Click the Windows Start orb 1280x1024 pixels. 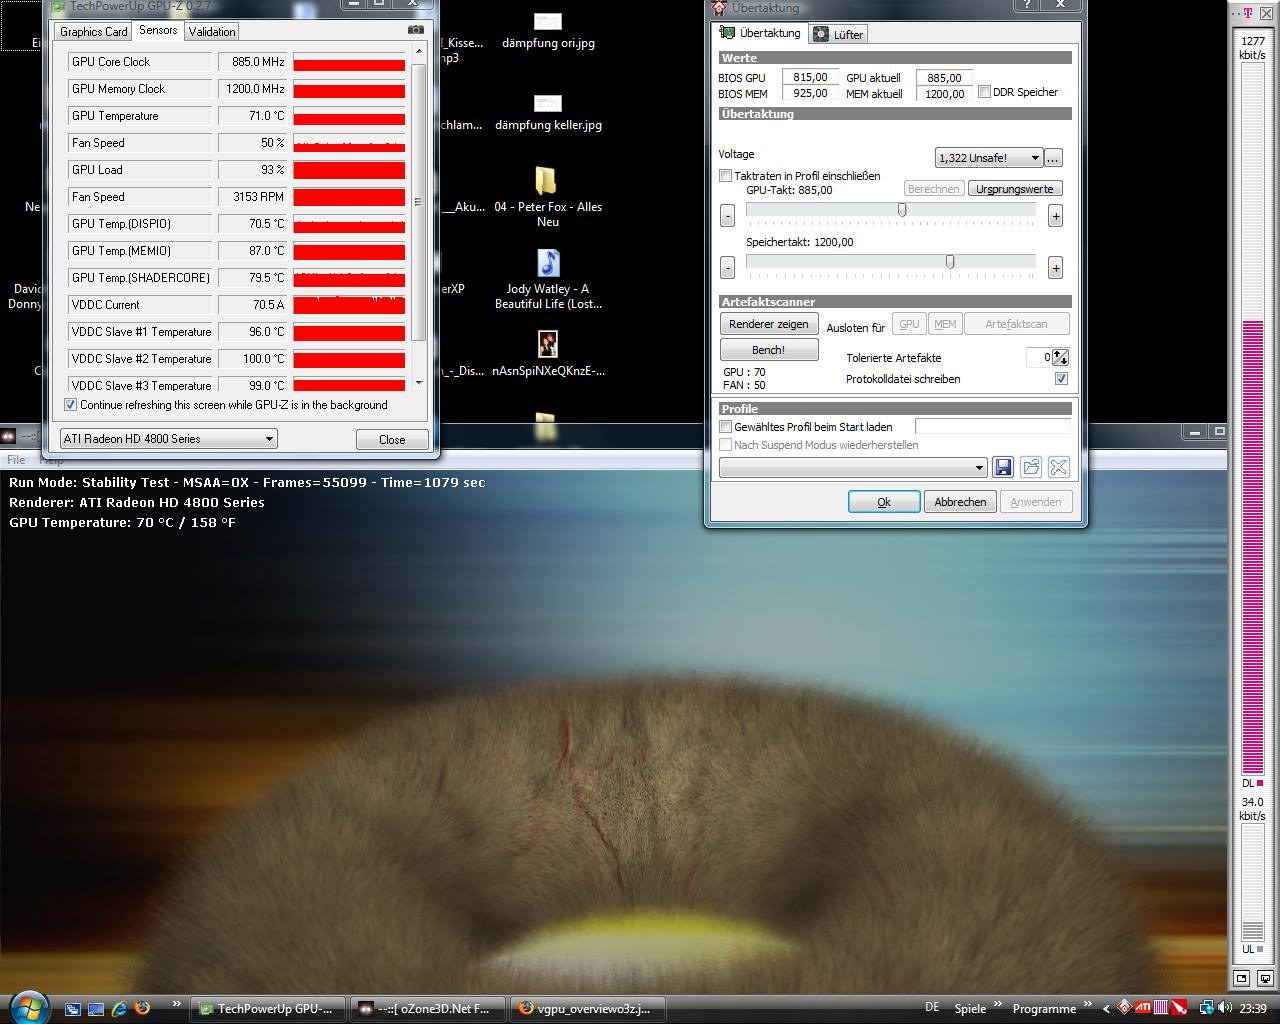(x=27, y=1007)
